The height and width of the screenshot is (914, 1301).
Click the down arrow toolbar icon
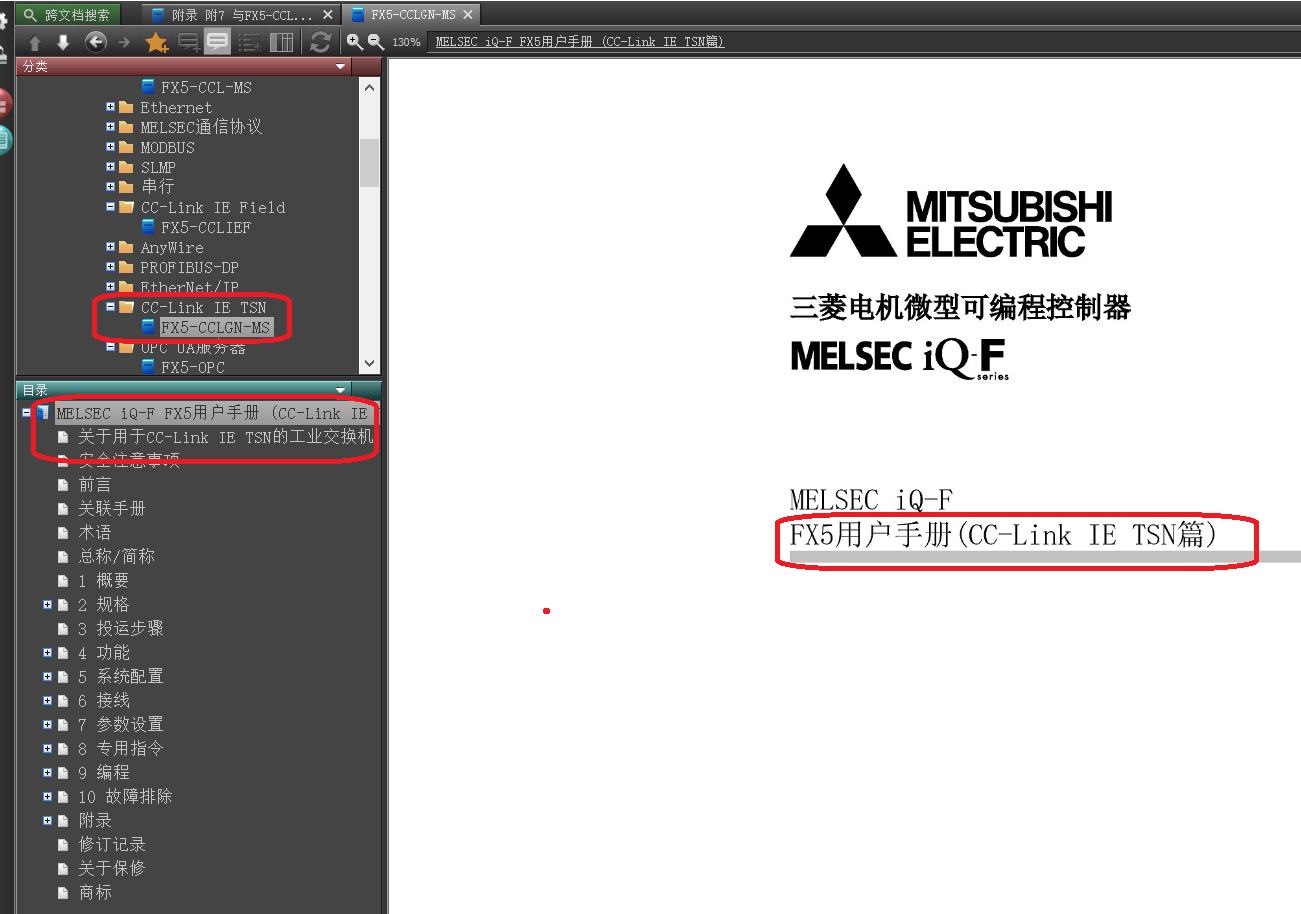tap(63, 42)
